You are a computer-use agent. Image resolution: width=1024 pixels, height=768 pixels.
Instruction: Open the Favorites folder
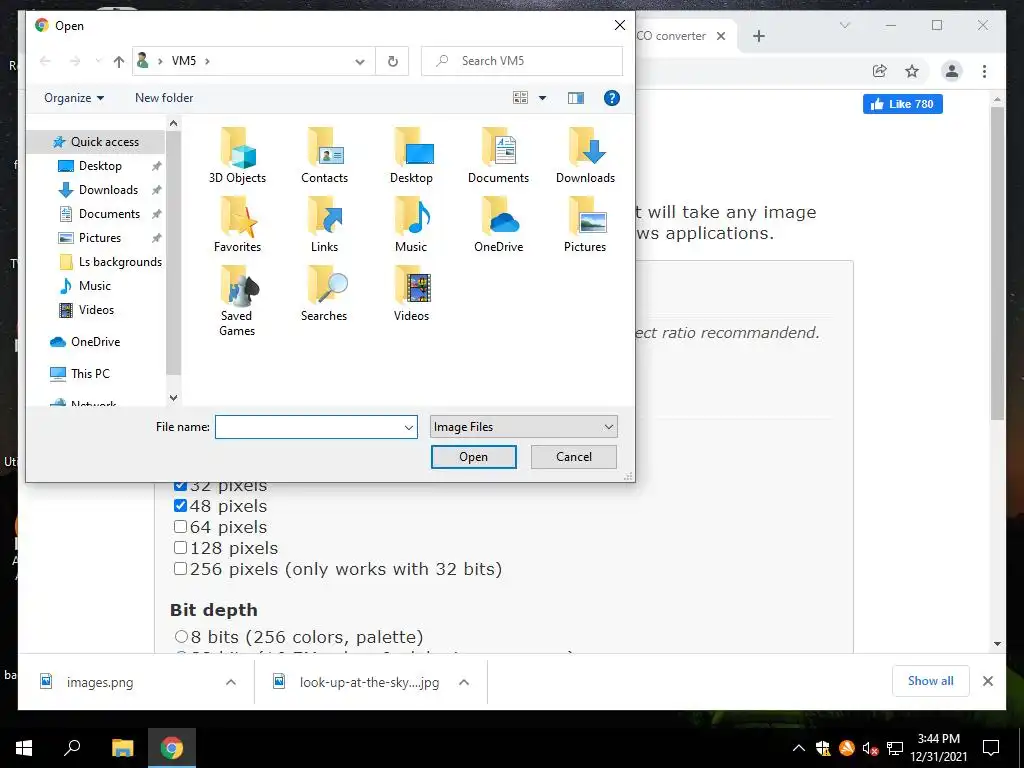pyautogui.click(x=237, y=225)
